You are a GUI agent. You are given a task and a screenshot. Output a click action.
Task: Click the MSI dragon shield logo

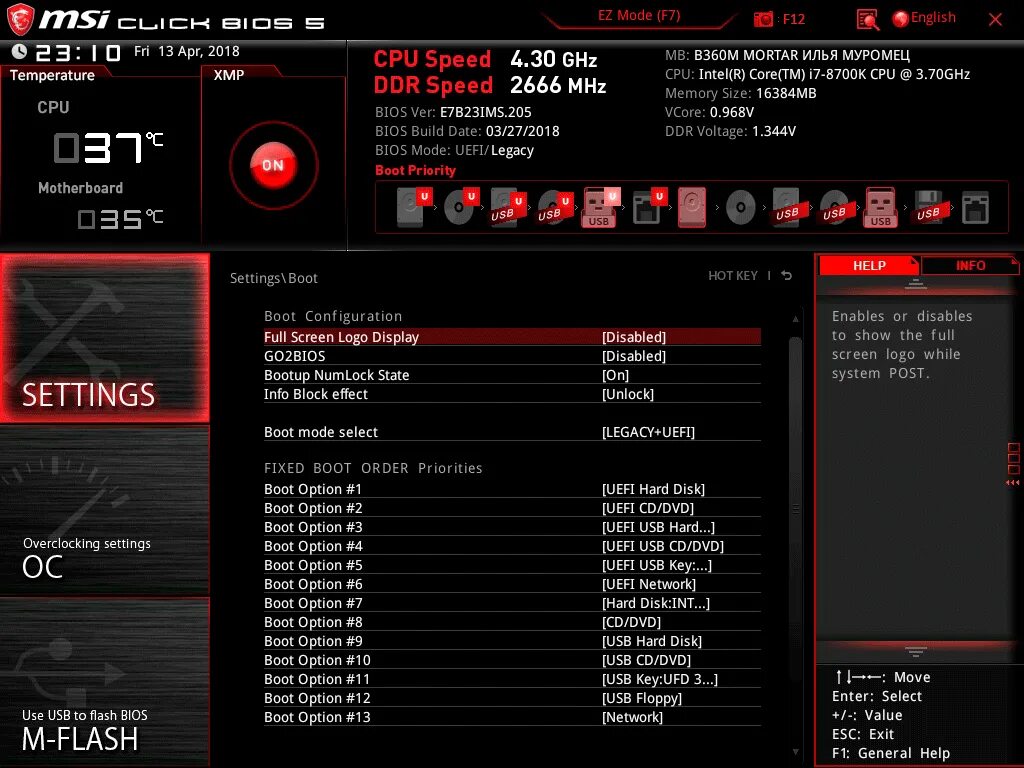pyautogui.click(x=20, y=19)
